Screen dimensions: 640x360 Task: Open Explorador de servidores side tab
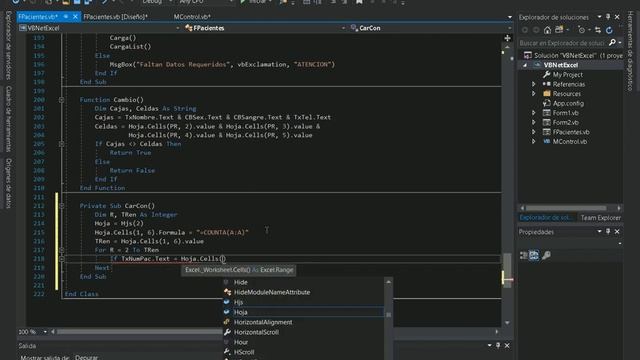[8, 45]
